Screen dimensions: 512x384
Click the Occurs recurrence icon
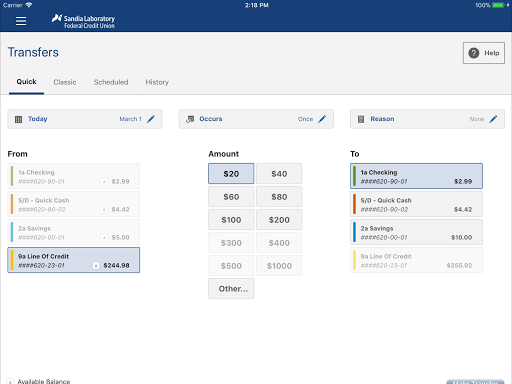pyautogui.click(x=190, y=119)
